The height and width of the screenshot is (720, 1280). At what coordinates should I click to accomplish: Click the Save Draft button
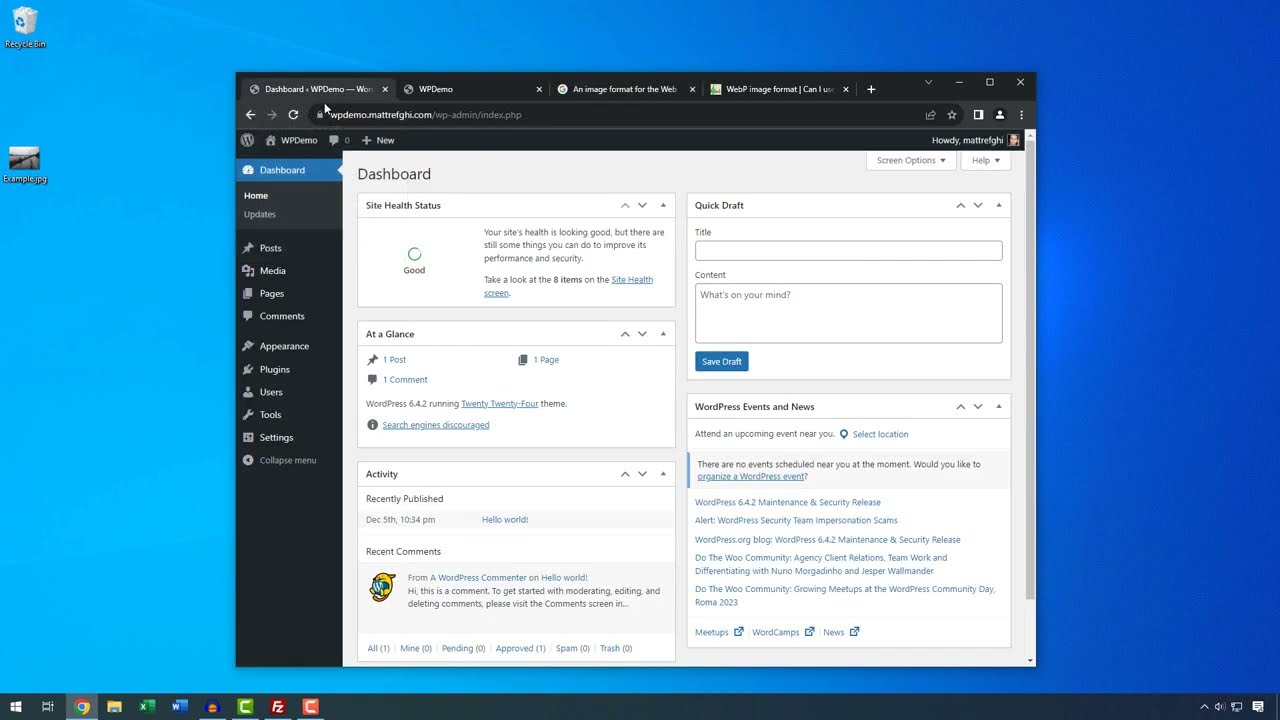coord(722,361)
